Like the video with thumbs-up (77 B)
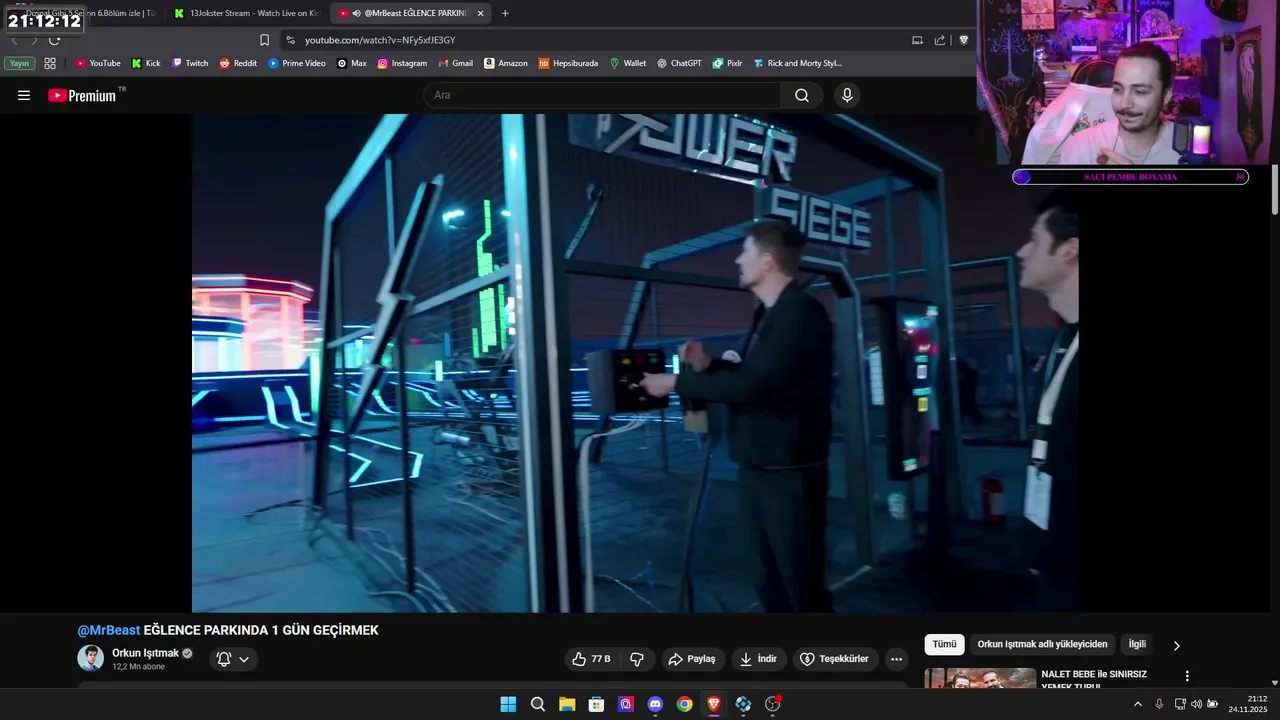Image resolution: width=1280 pixels, height=720 pixels. (x=591, y=659)
